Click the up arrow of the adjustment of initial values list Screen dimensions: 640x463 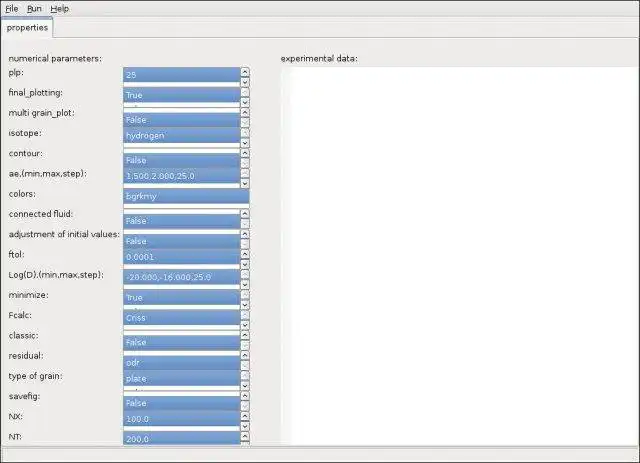coord(245,234)
